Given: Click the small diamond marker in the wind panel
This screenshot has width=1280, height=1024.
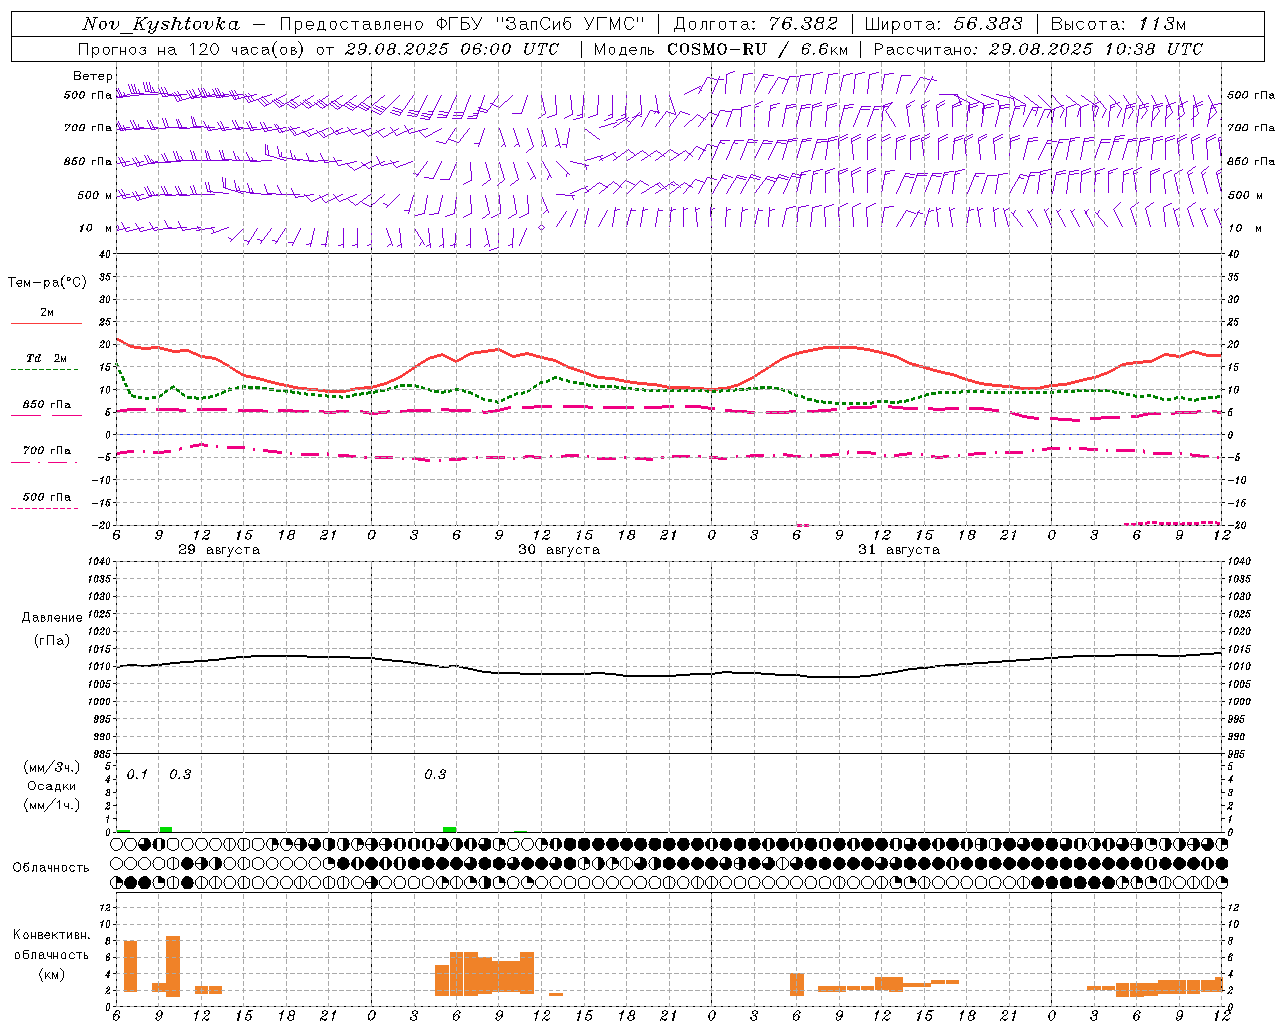Looking at the screenshot, I should coord(542,228).
